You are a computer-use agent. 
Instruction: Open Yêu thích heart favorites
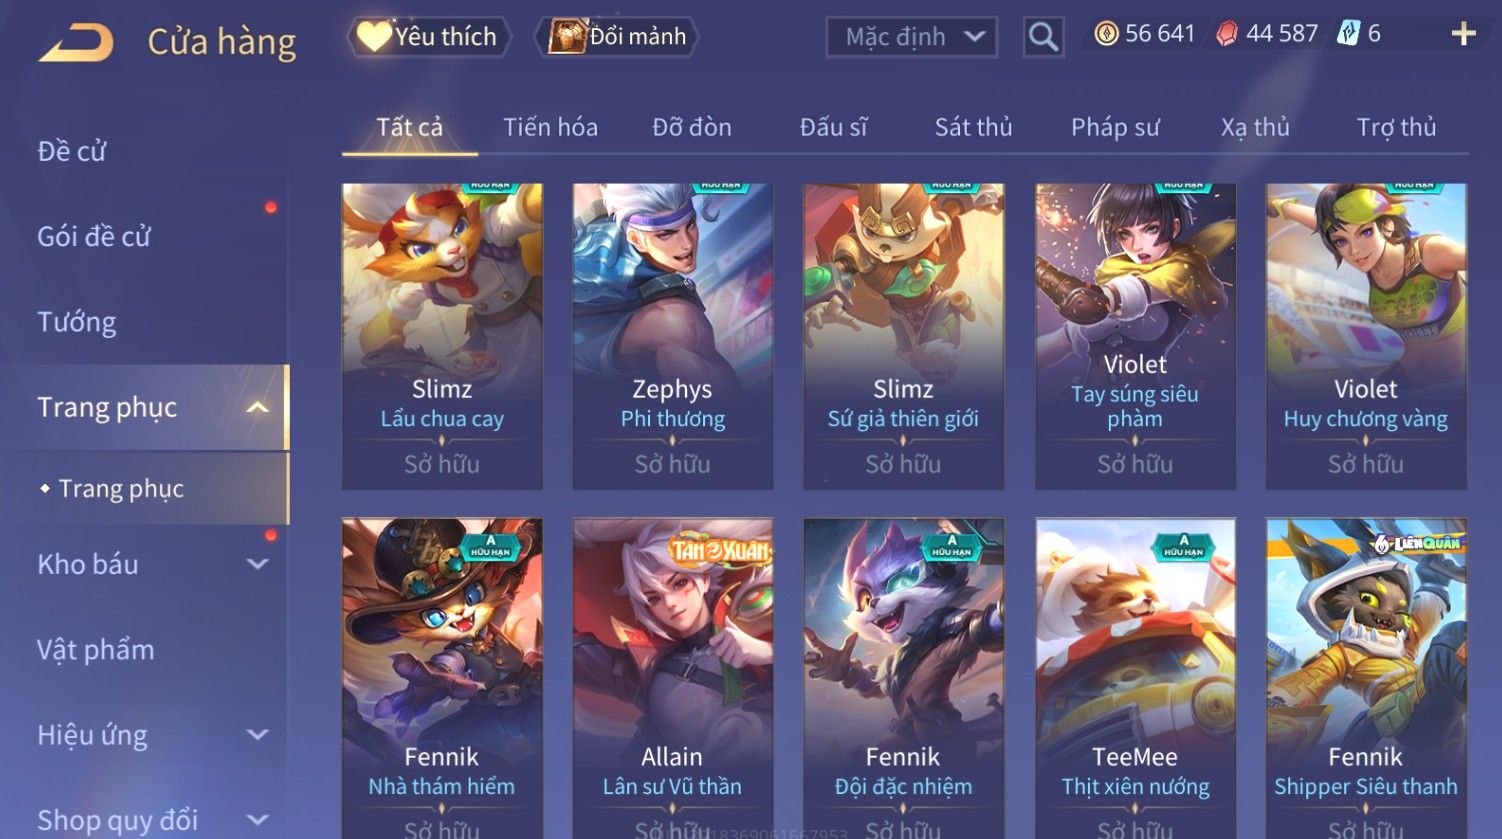click(x=429, y=37)
